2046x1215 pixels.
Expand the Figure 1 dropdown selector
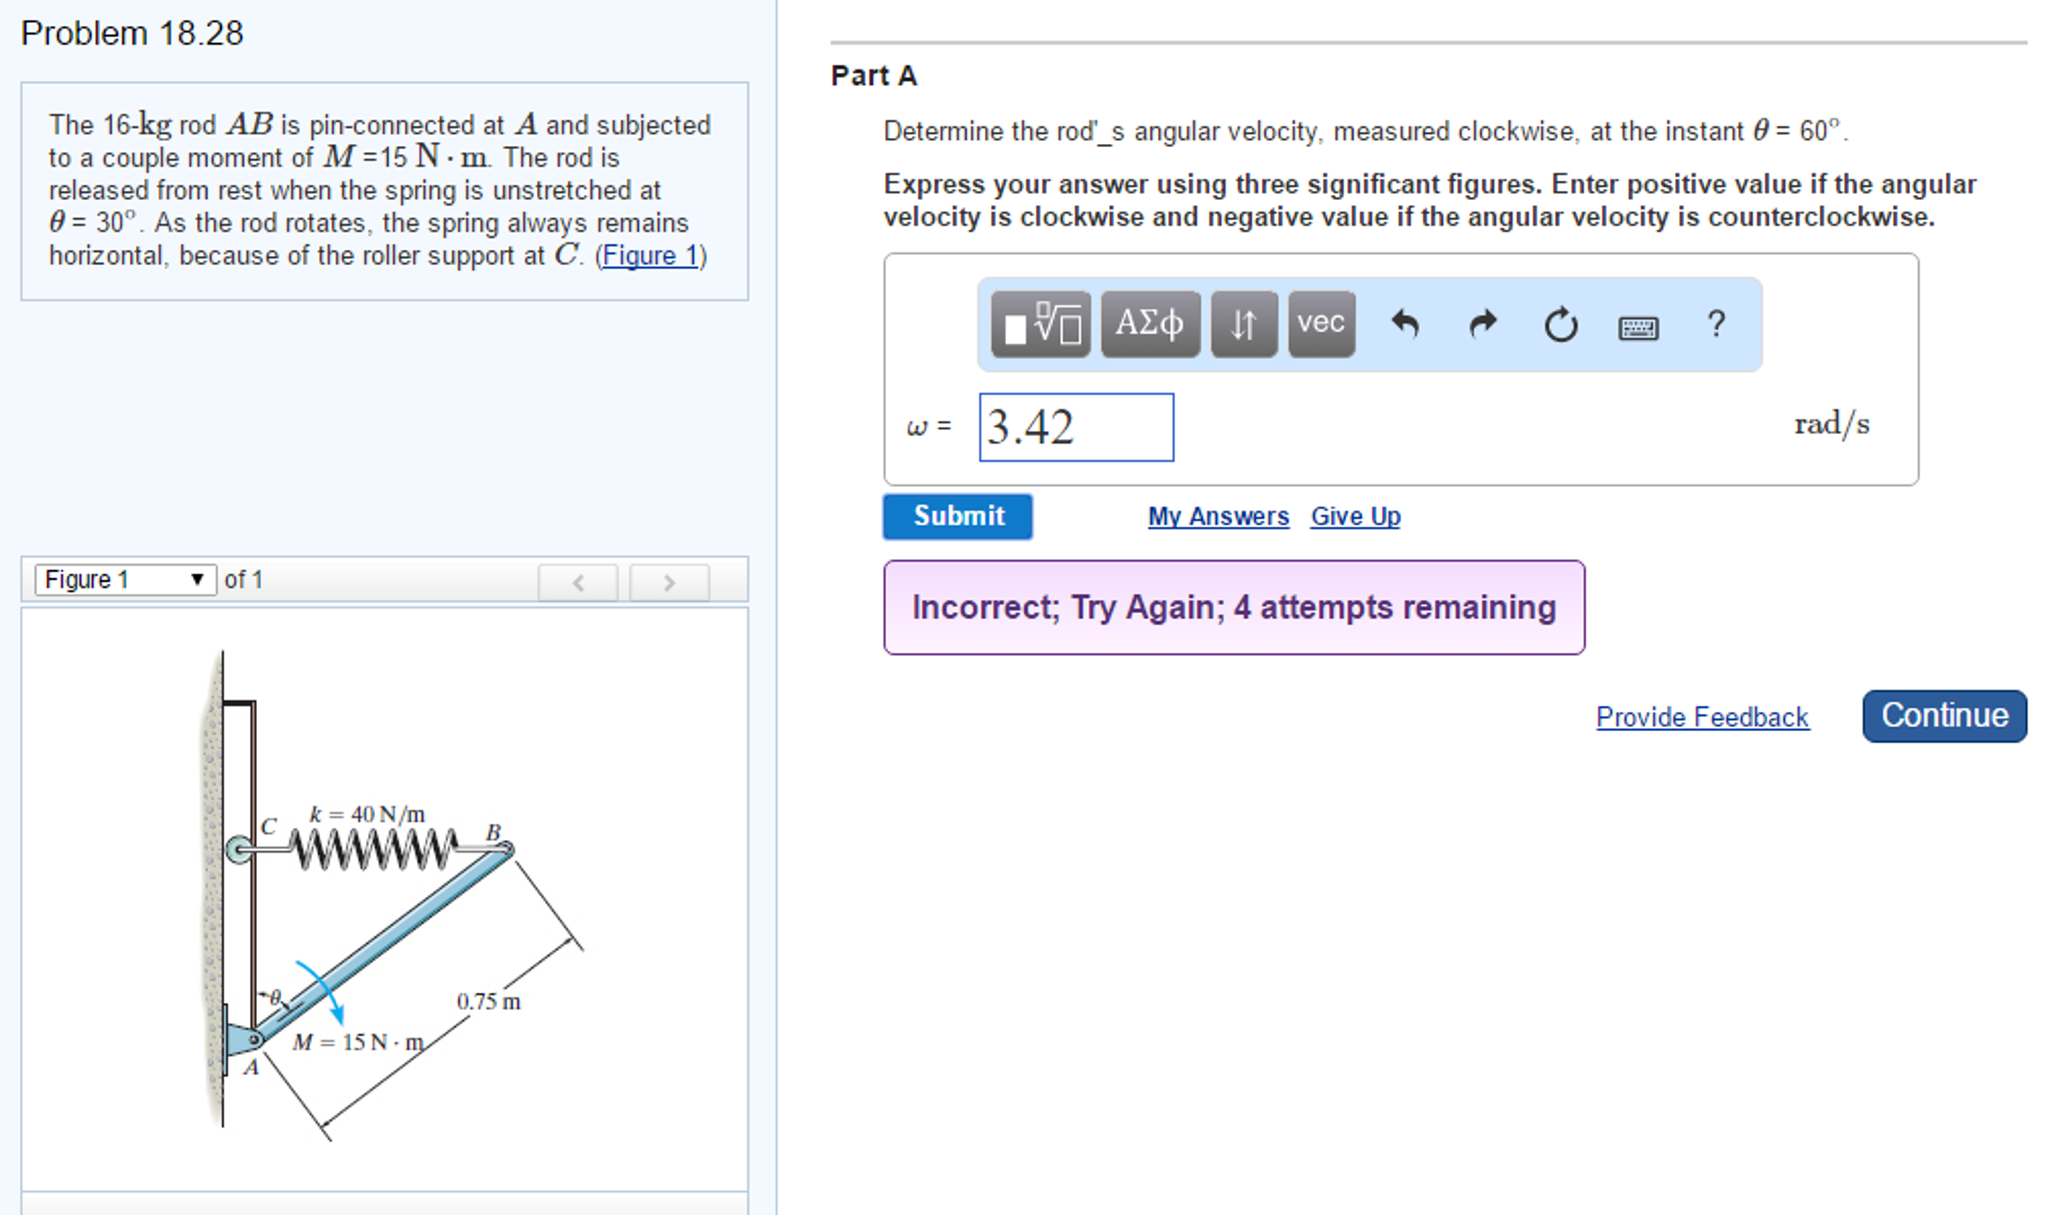(125, 580)
